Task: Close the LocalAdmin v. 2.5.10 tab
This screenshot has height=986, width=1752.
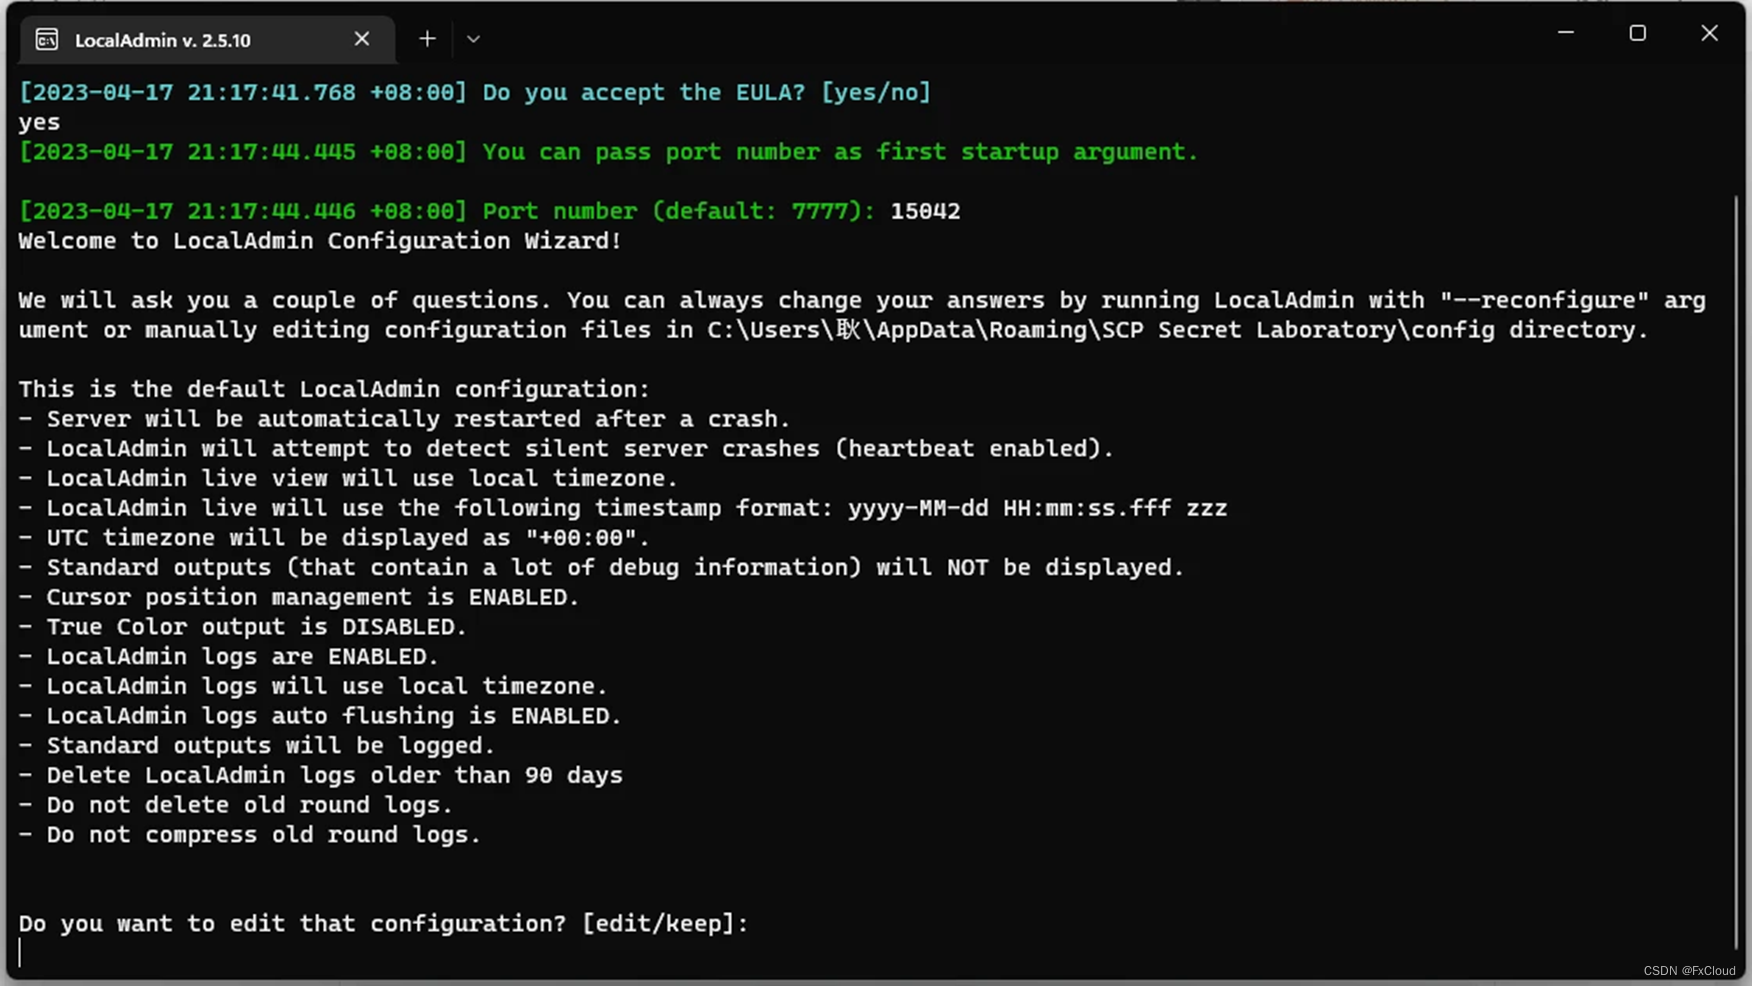Action: pyautogui.click(x=362, y=39)
